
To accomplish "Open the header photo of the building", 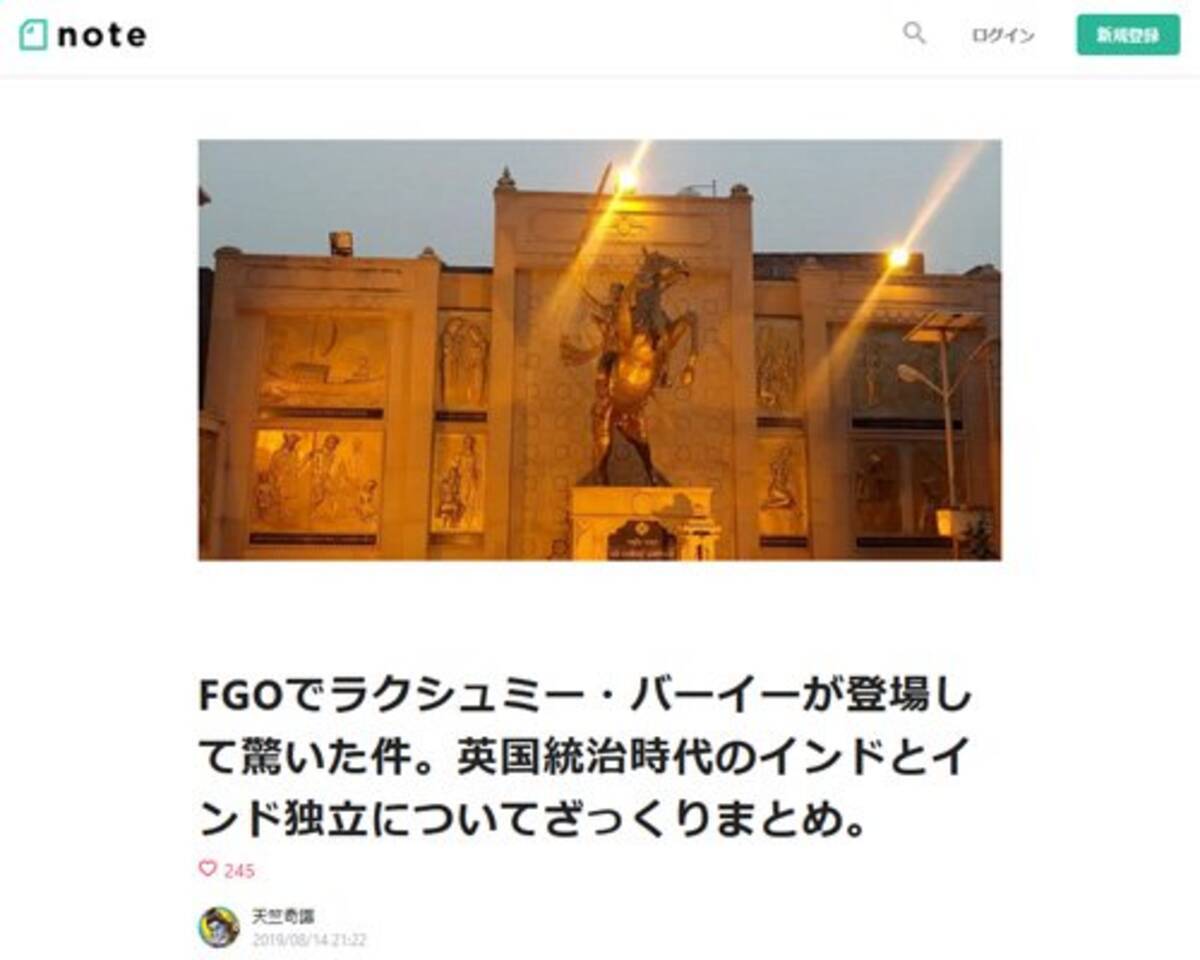I will [600, 350].
